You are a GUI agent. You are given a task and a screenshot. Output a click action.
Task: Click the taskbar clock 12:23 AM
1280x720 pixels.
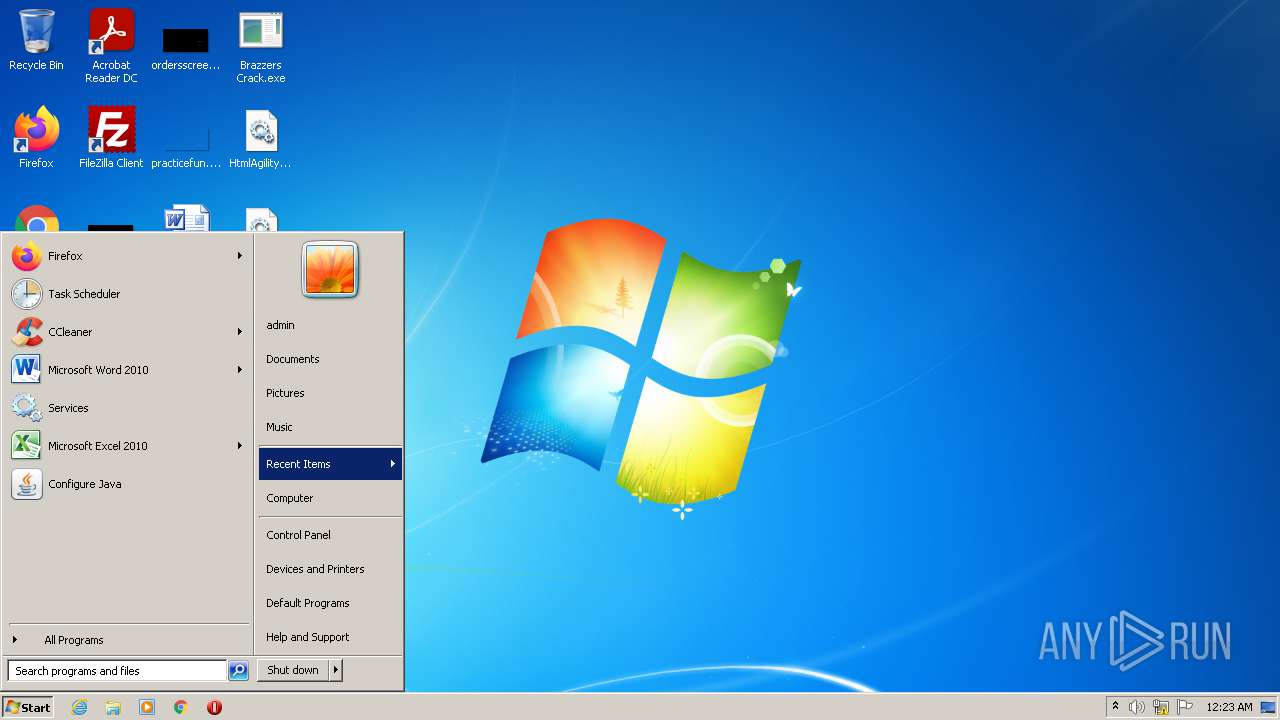click(x=1229, y=707)
